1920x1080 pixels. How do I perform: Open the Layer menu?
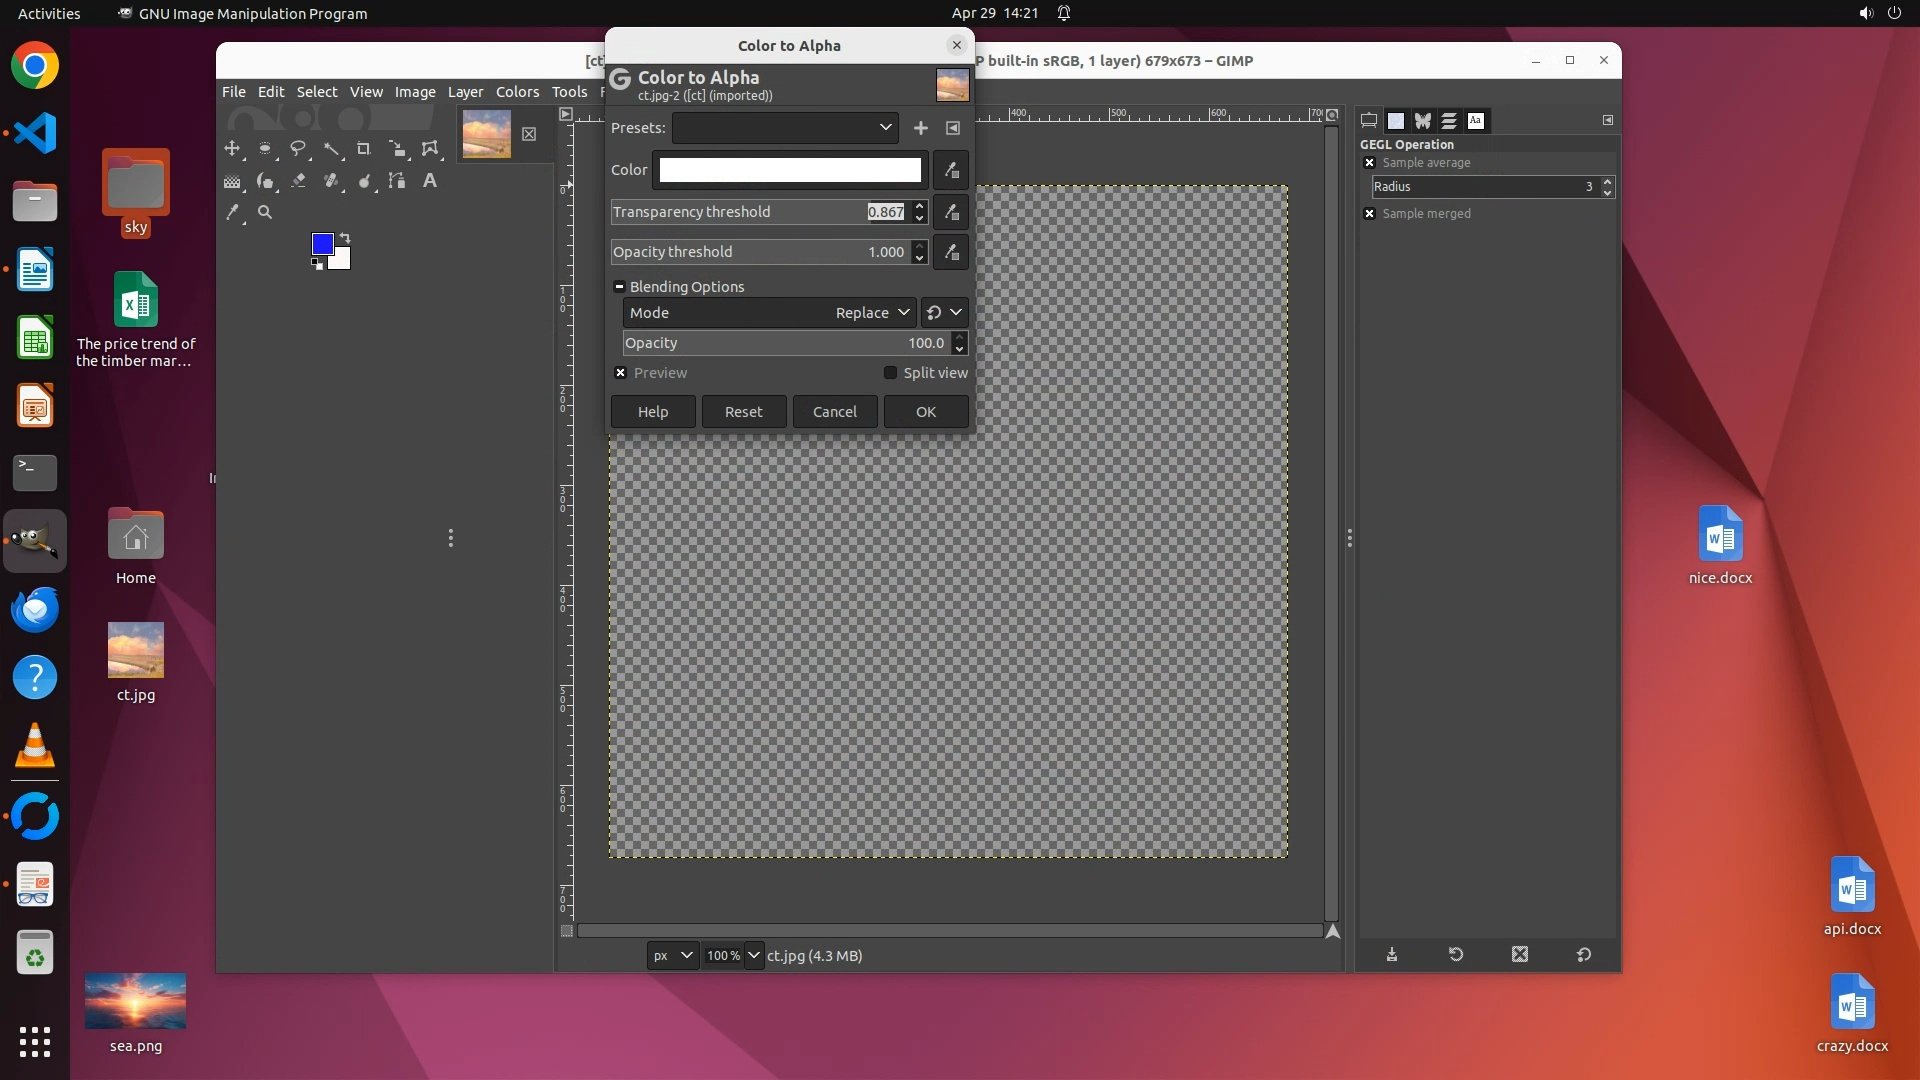tap(465, 92)
